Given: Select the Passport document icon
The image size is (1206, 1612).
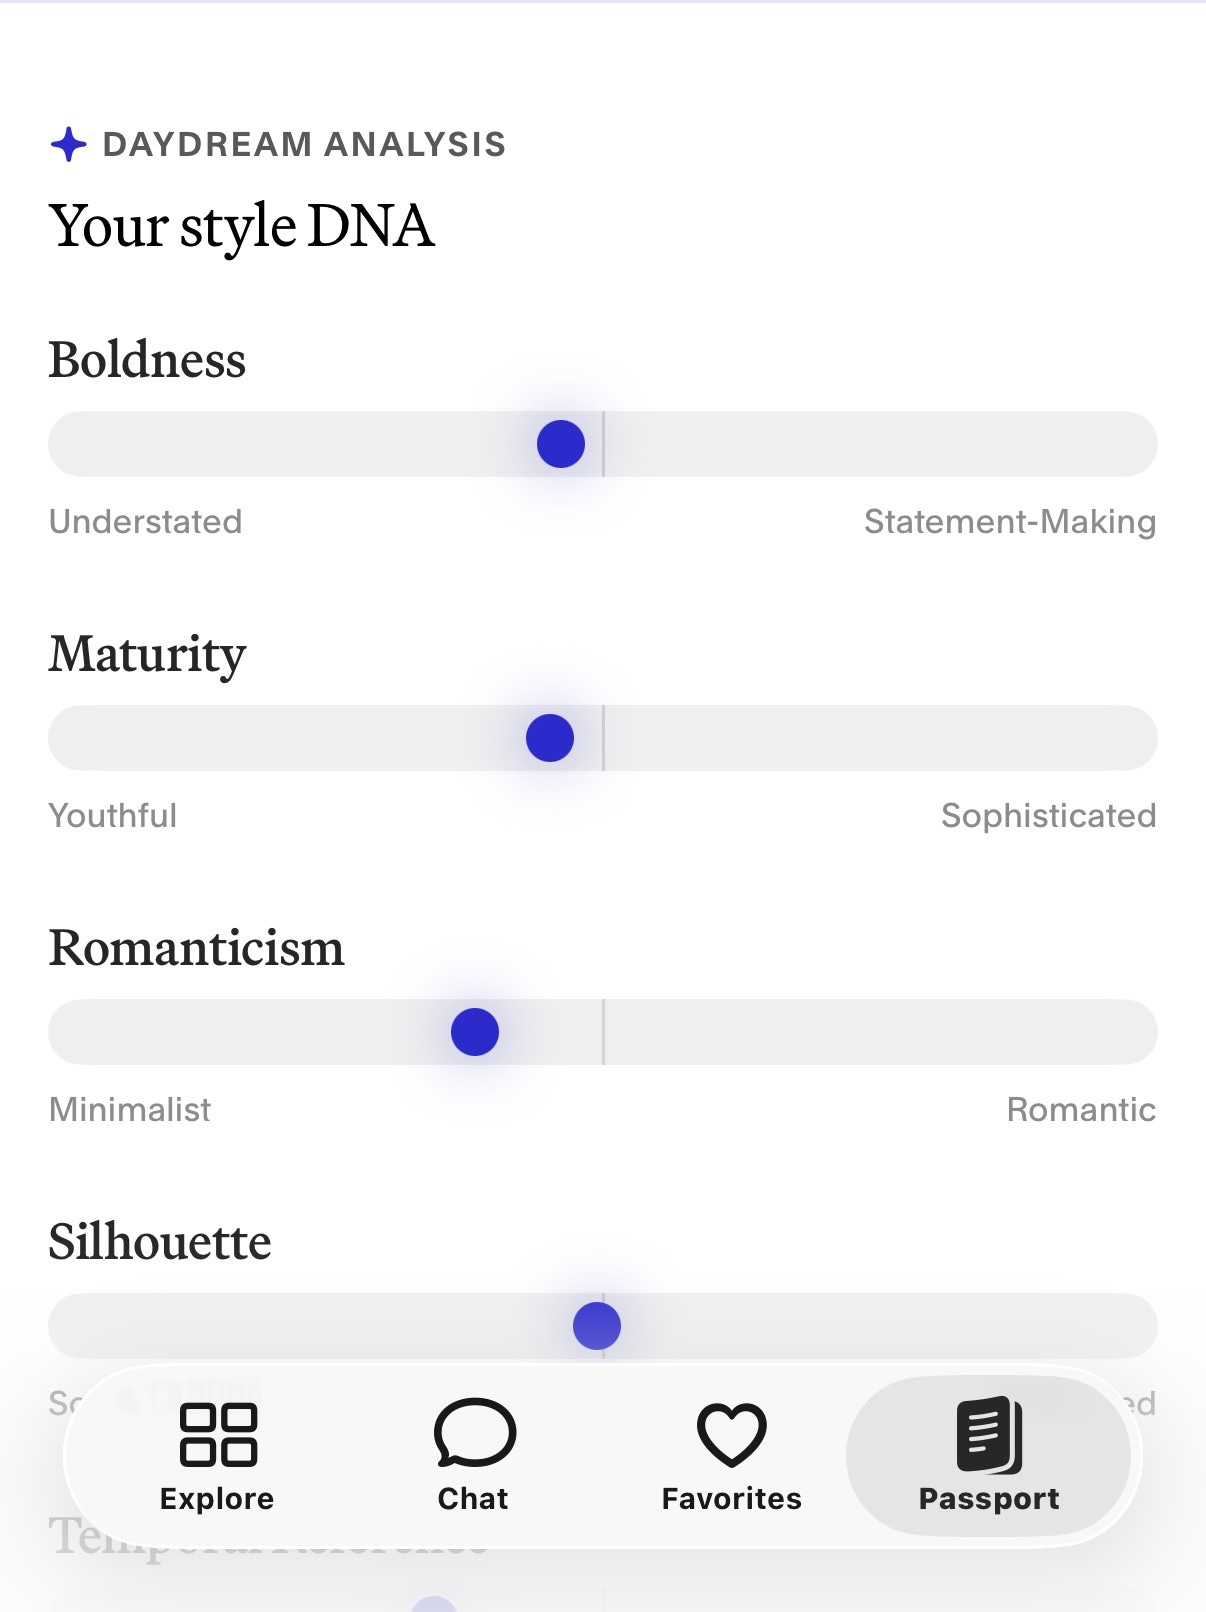Looking at the screenshot, I should tap(989, 1435).
